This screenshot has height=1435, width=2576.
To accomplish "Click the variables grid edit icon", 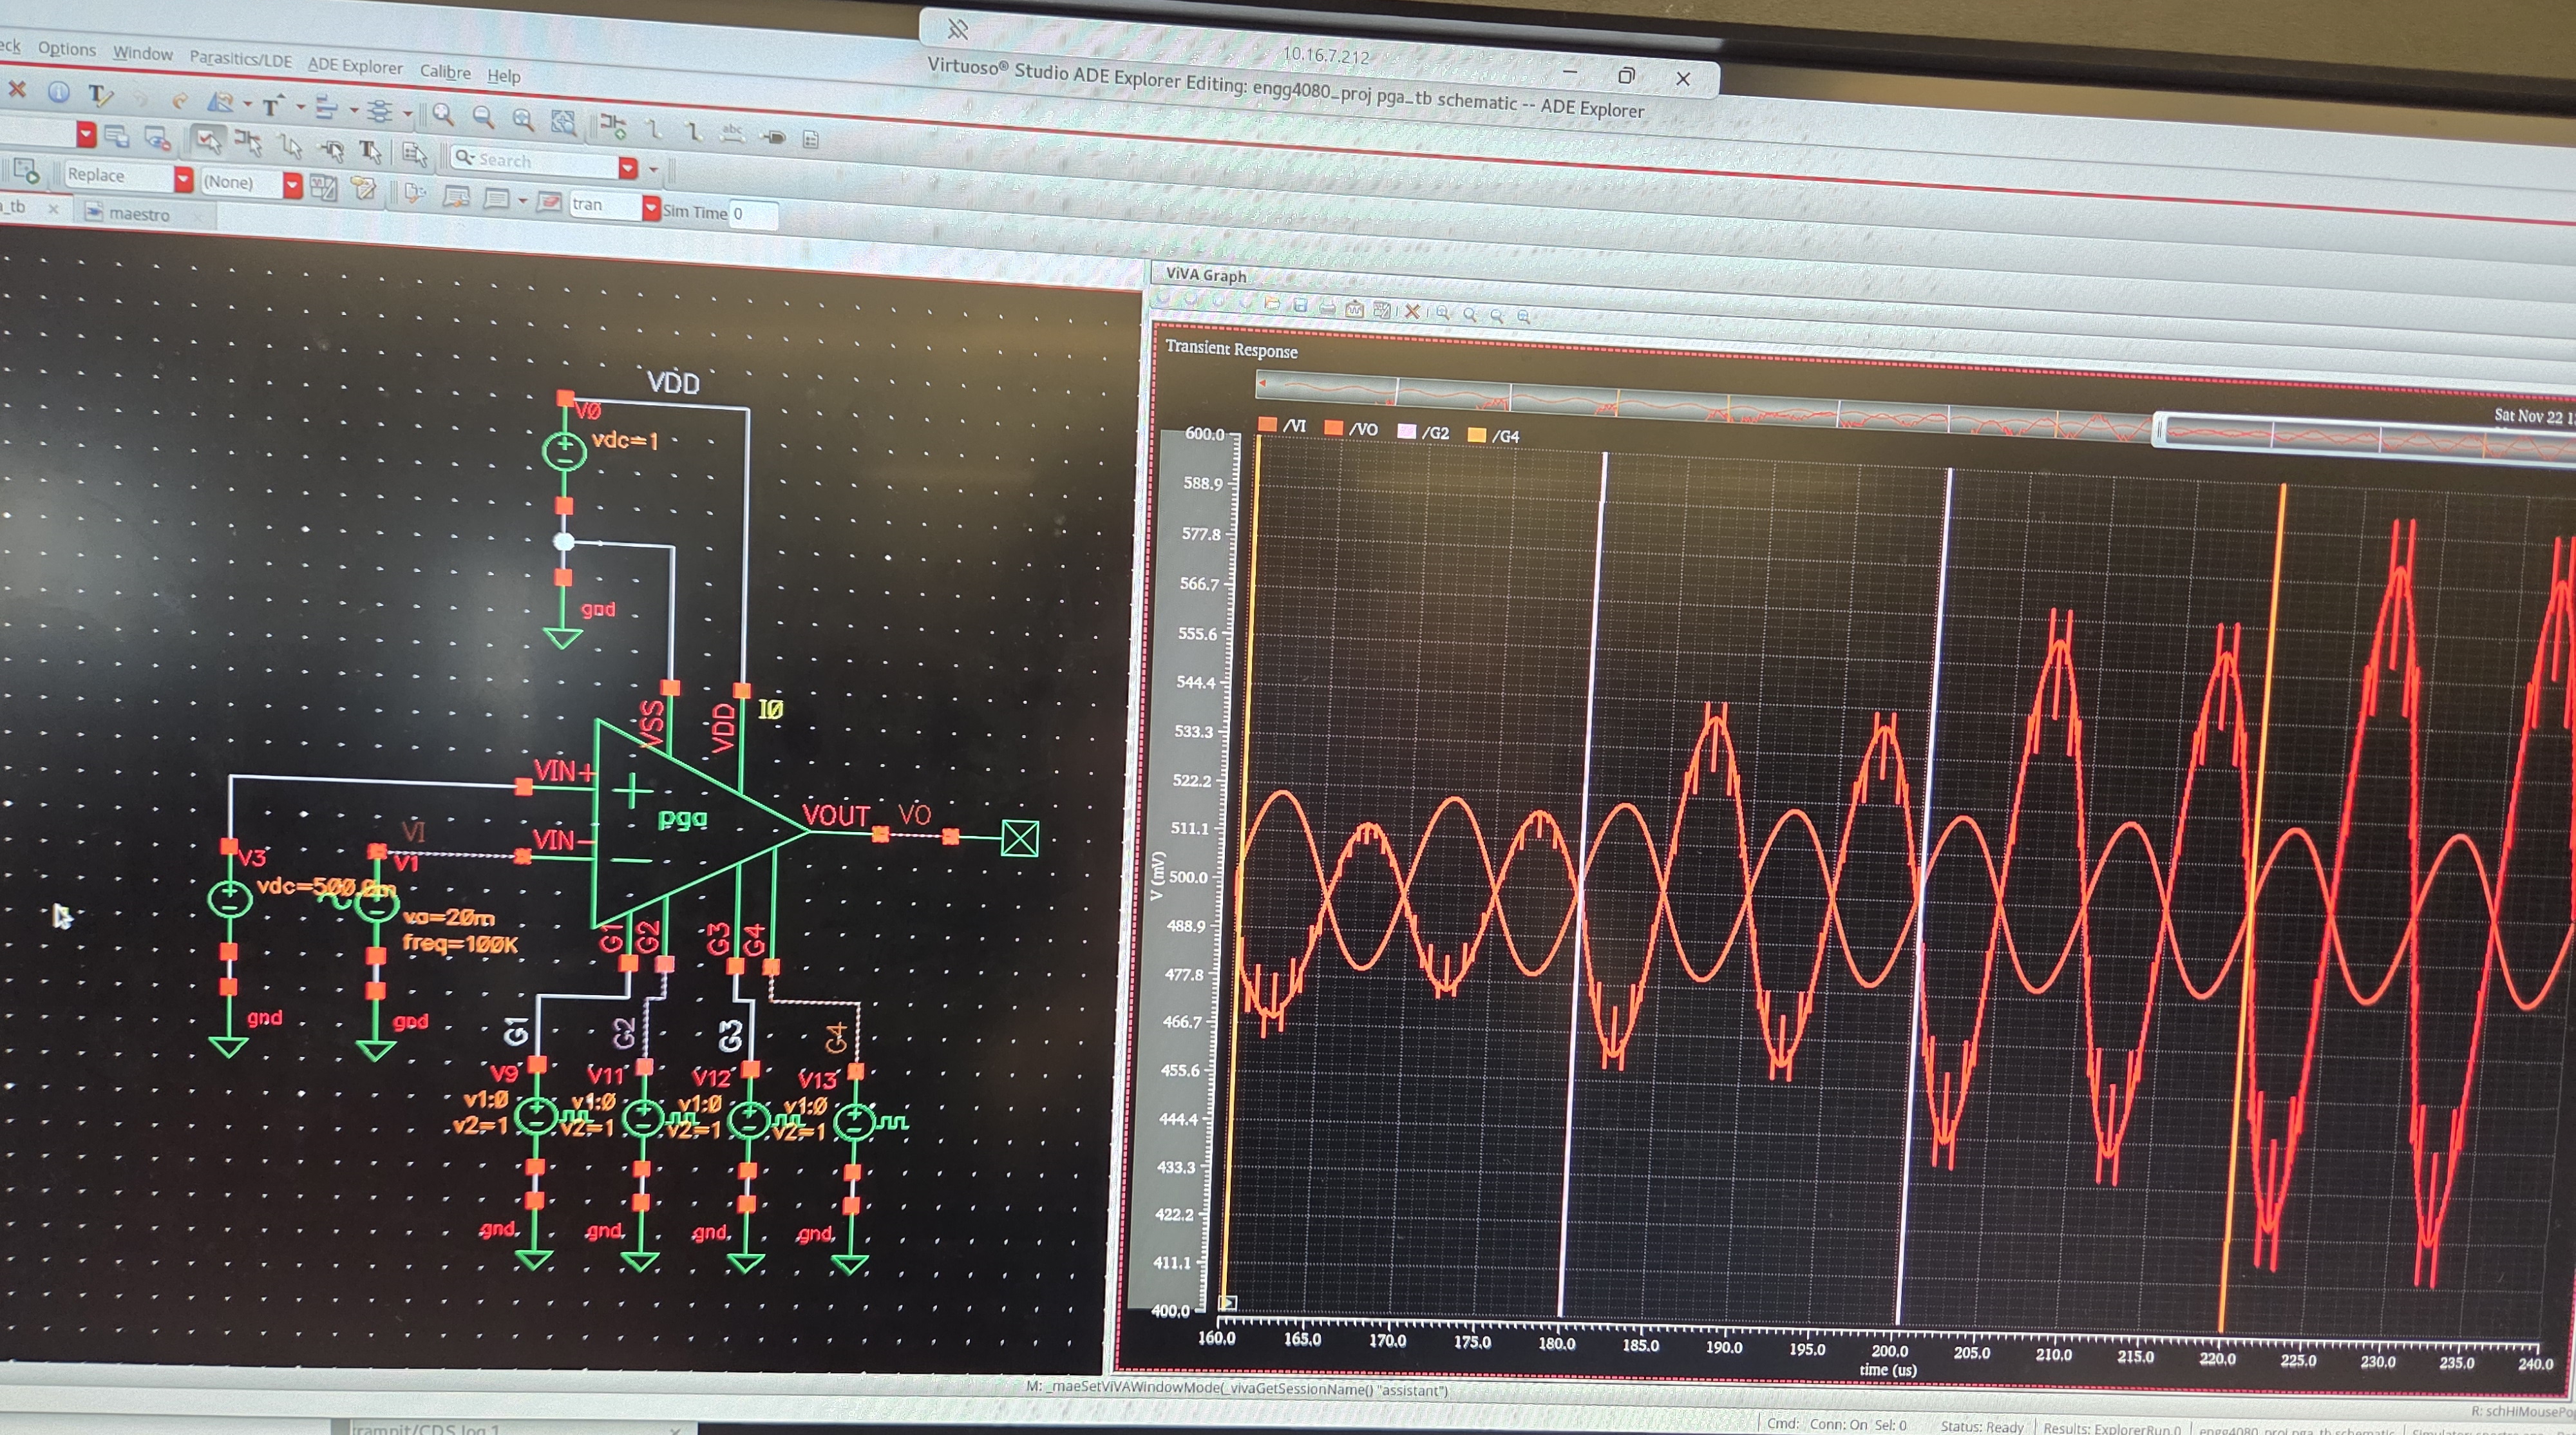I will pyautogui.click(x=323, y=187).
